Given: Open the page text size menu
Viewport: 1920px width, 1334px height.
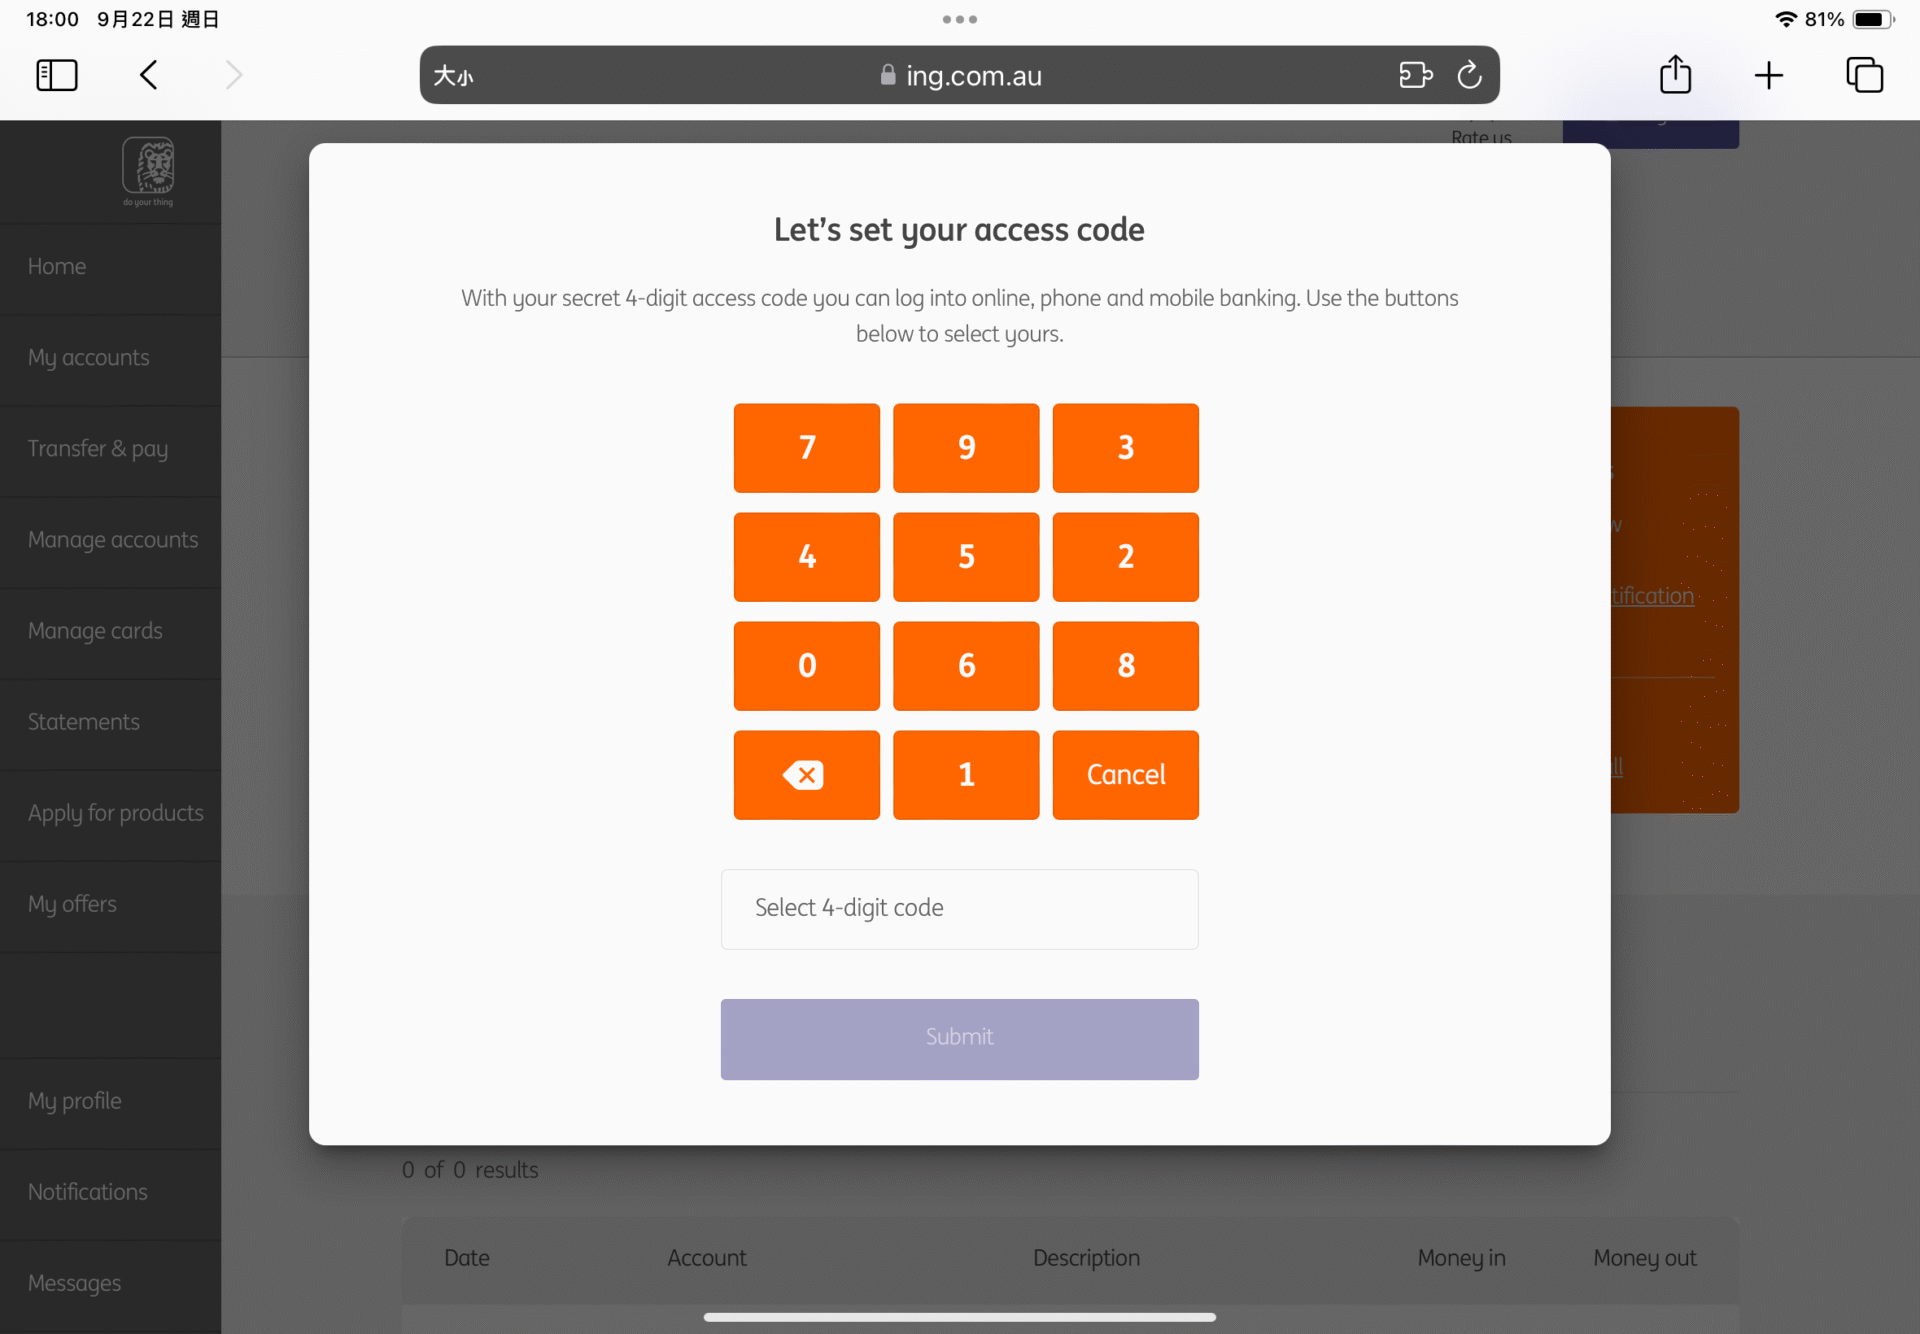Looking at the screenshot, I should [453, 76].
